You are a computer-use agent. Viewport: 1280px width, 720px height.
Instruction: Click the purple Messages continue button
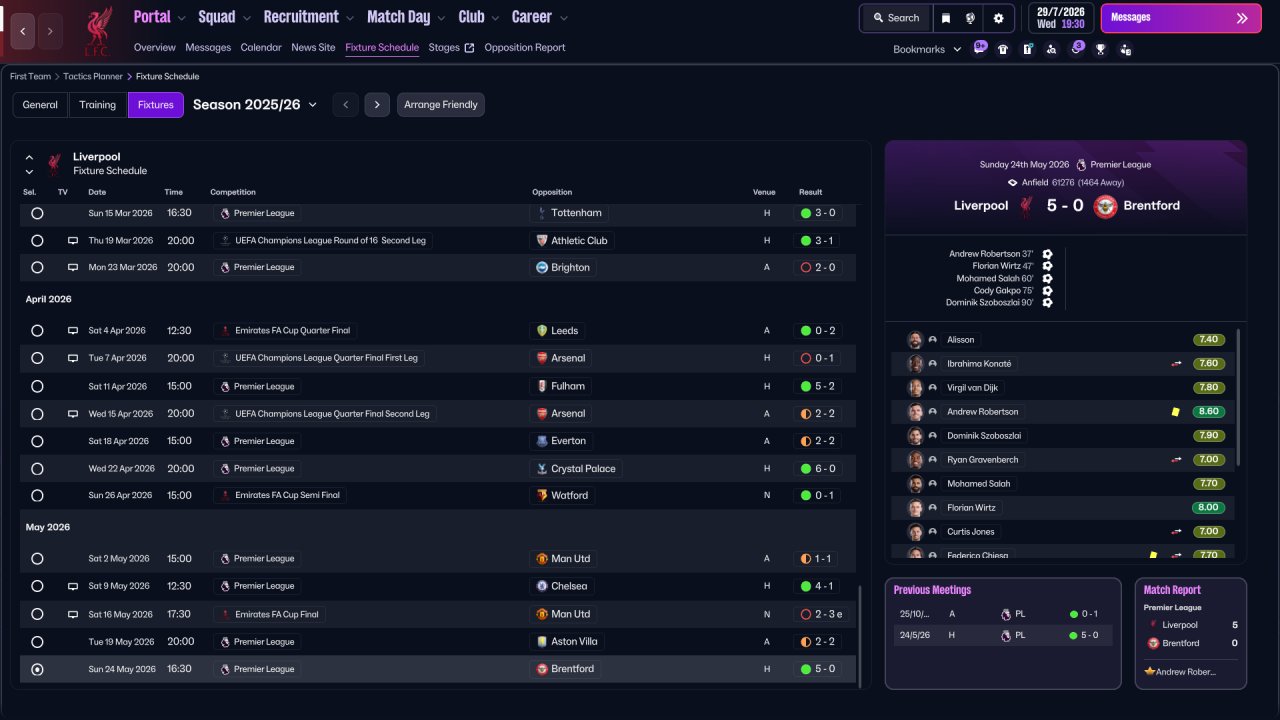click(x=1181, y=18)
